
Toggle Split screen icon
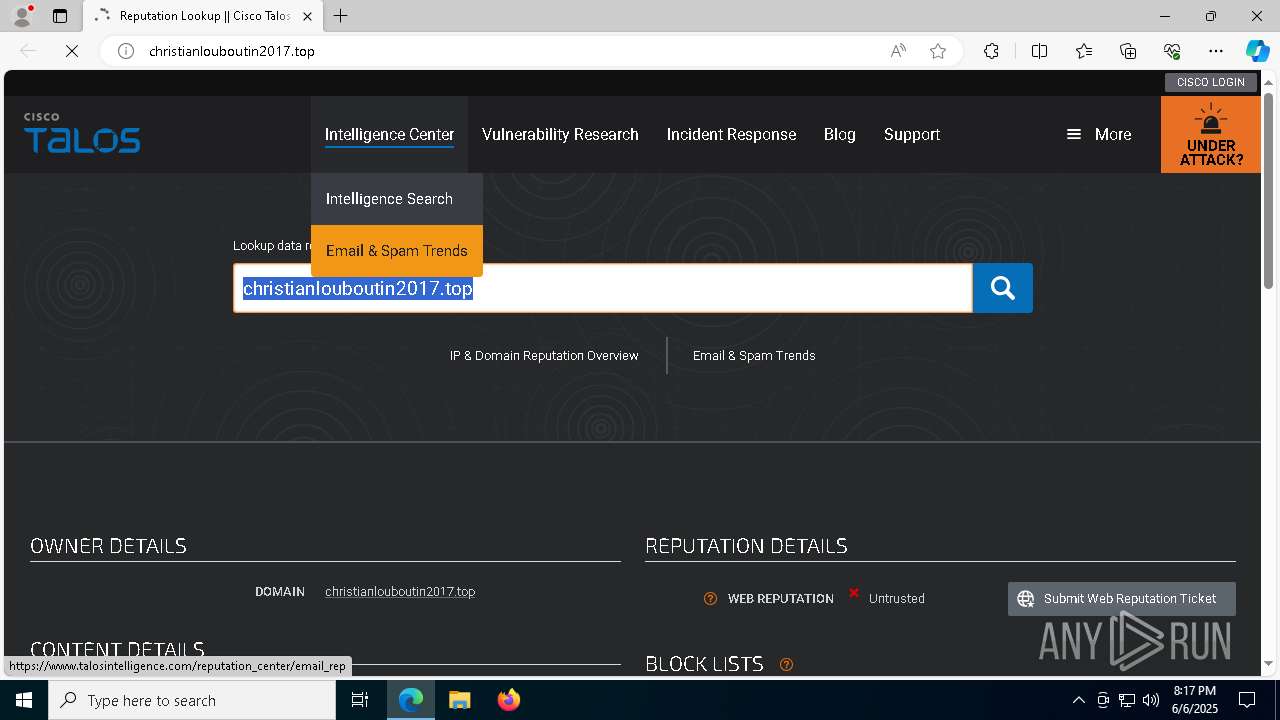tap(1039, 51)
